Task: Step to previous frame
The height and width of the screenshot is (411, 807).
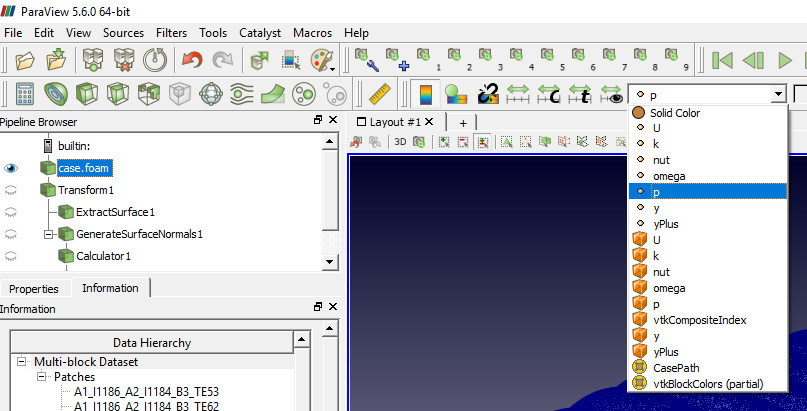Action: pyautogui.click(x=753, y=61)
